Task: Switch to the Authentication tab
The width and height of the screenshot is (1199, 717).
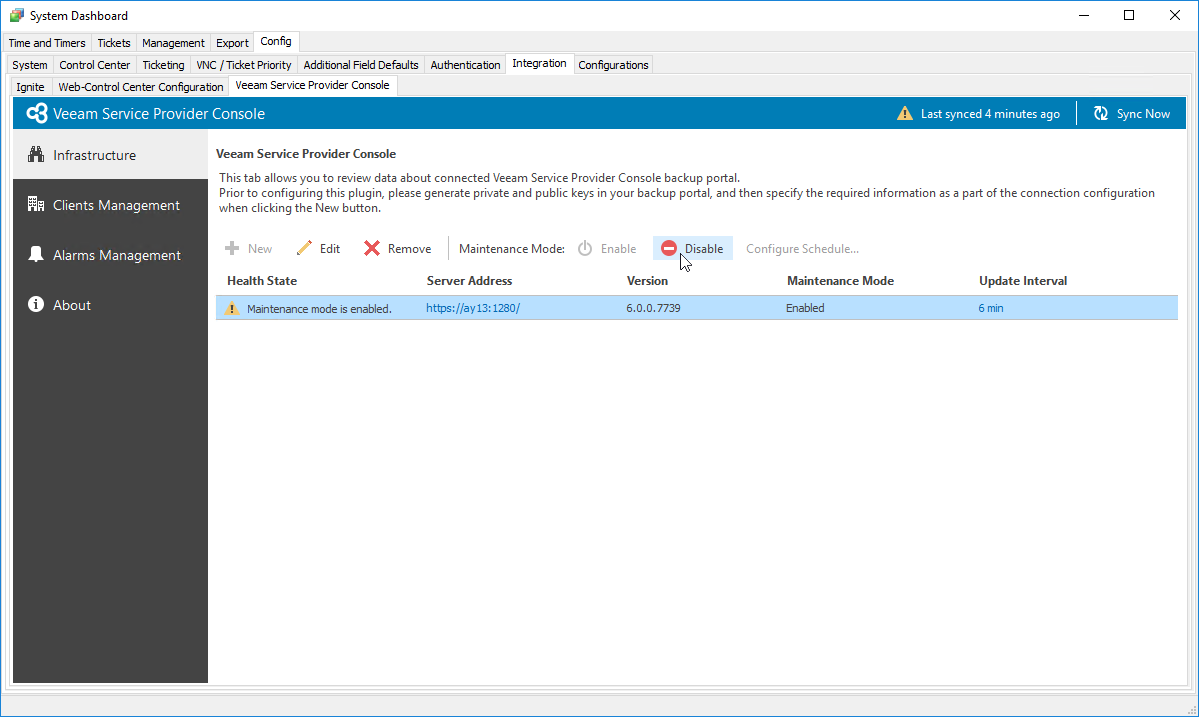Action: (465, 64)
